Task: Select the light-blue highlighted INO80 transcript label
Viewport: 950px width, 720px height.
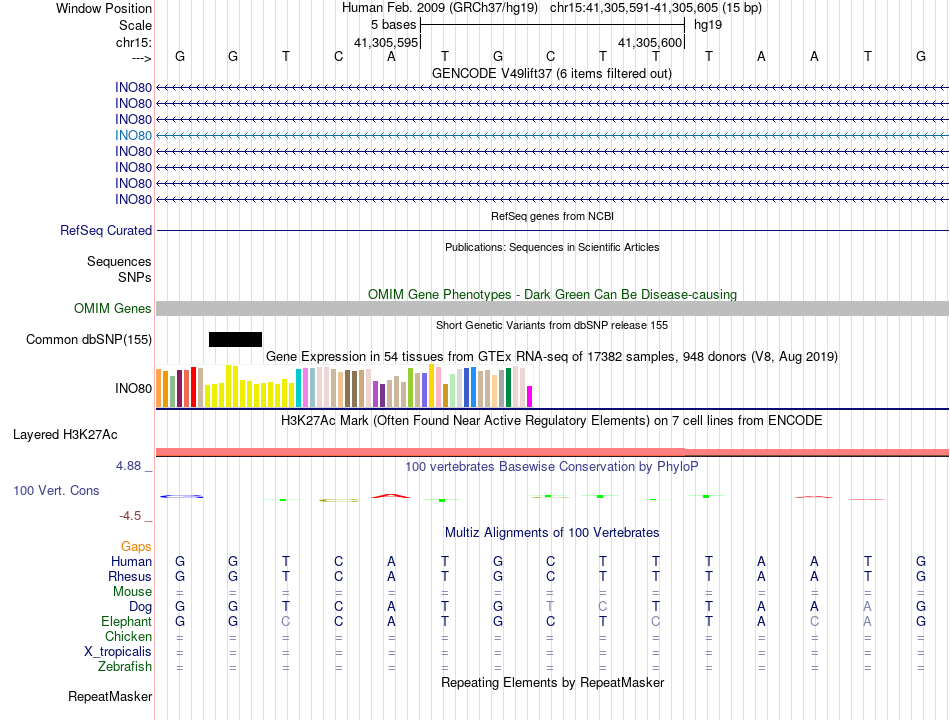Action: (133, 135)
